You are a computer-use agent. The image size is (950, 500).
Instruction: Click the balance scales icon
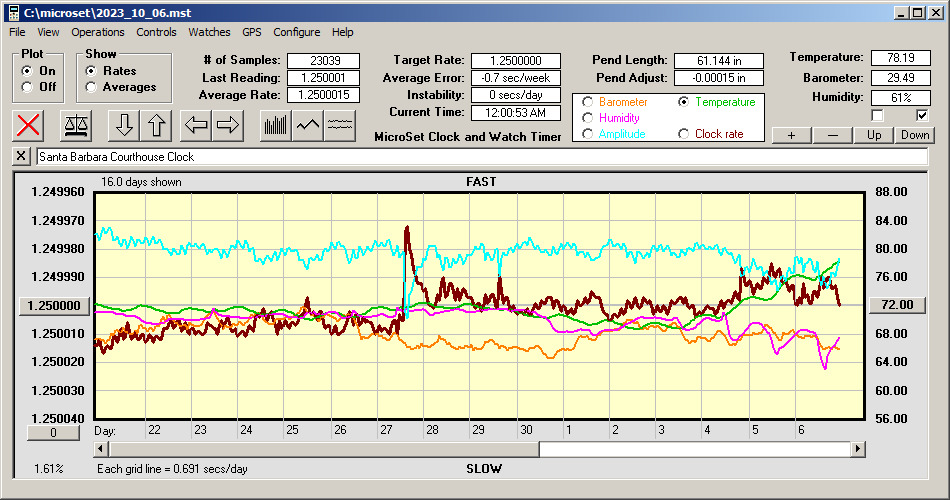75,125
